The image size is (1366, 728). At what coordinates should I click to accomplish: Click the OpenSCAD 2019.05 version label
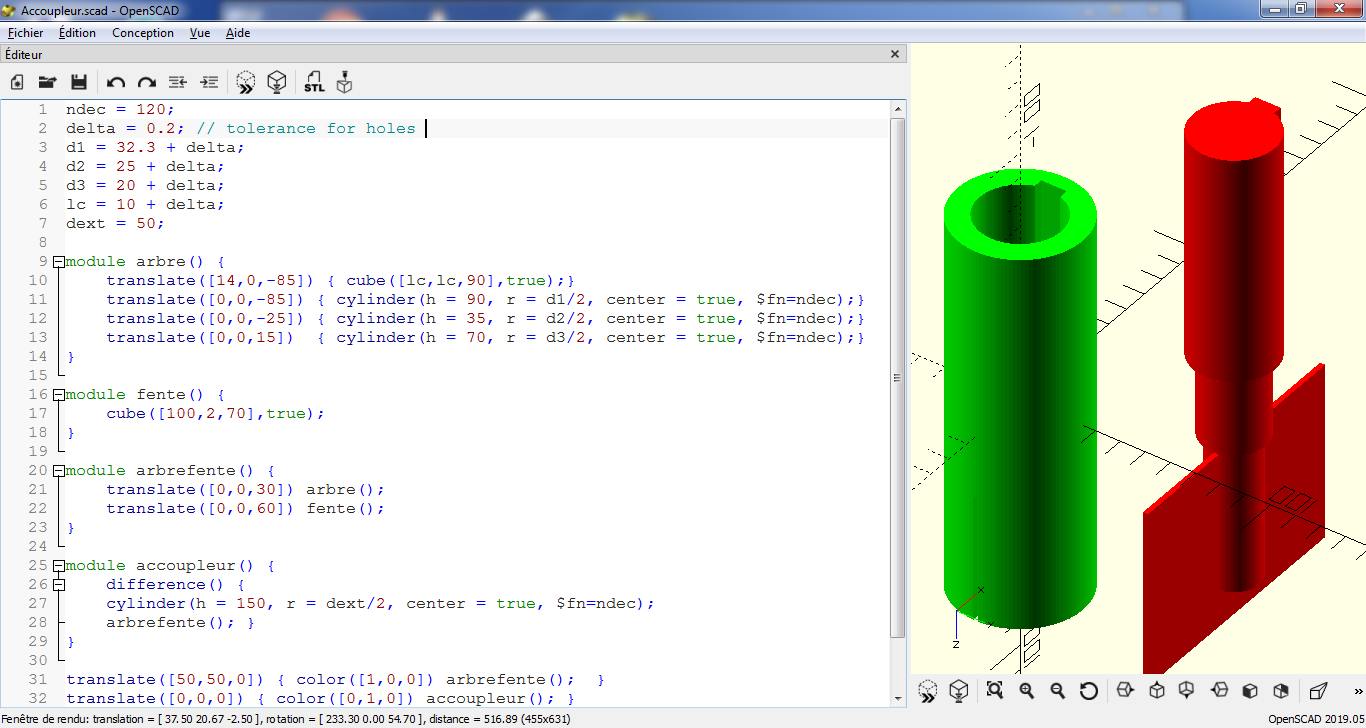point(1315,718)
